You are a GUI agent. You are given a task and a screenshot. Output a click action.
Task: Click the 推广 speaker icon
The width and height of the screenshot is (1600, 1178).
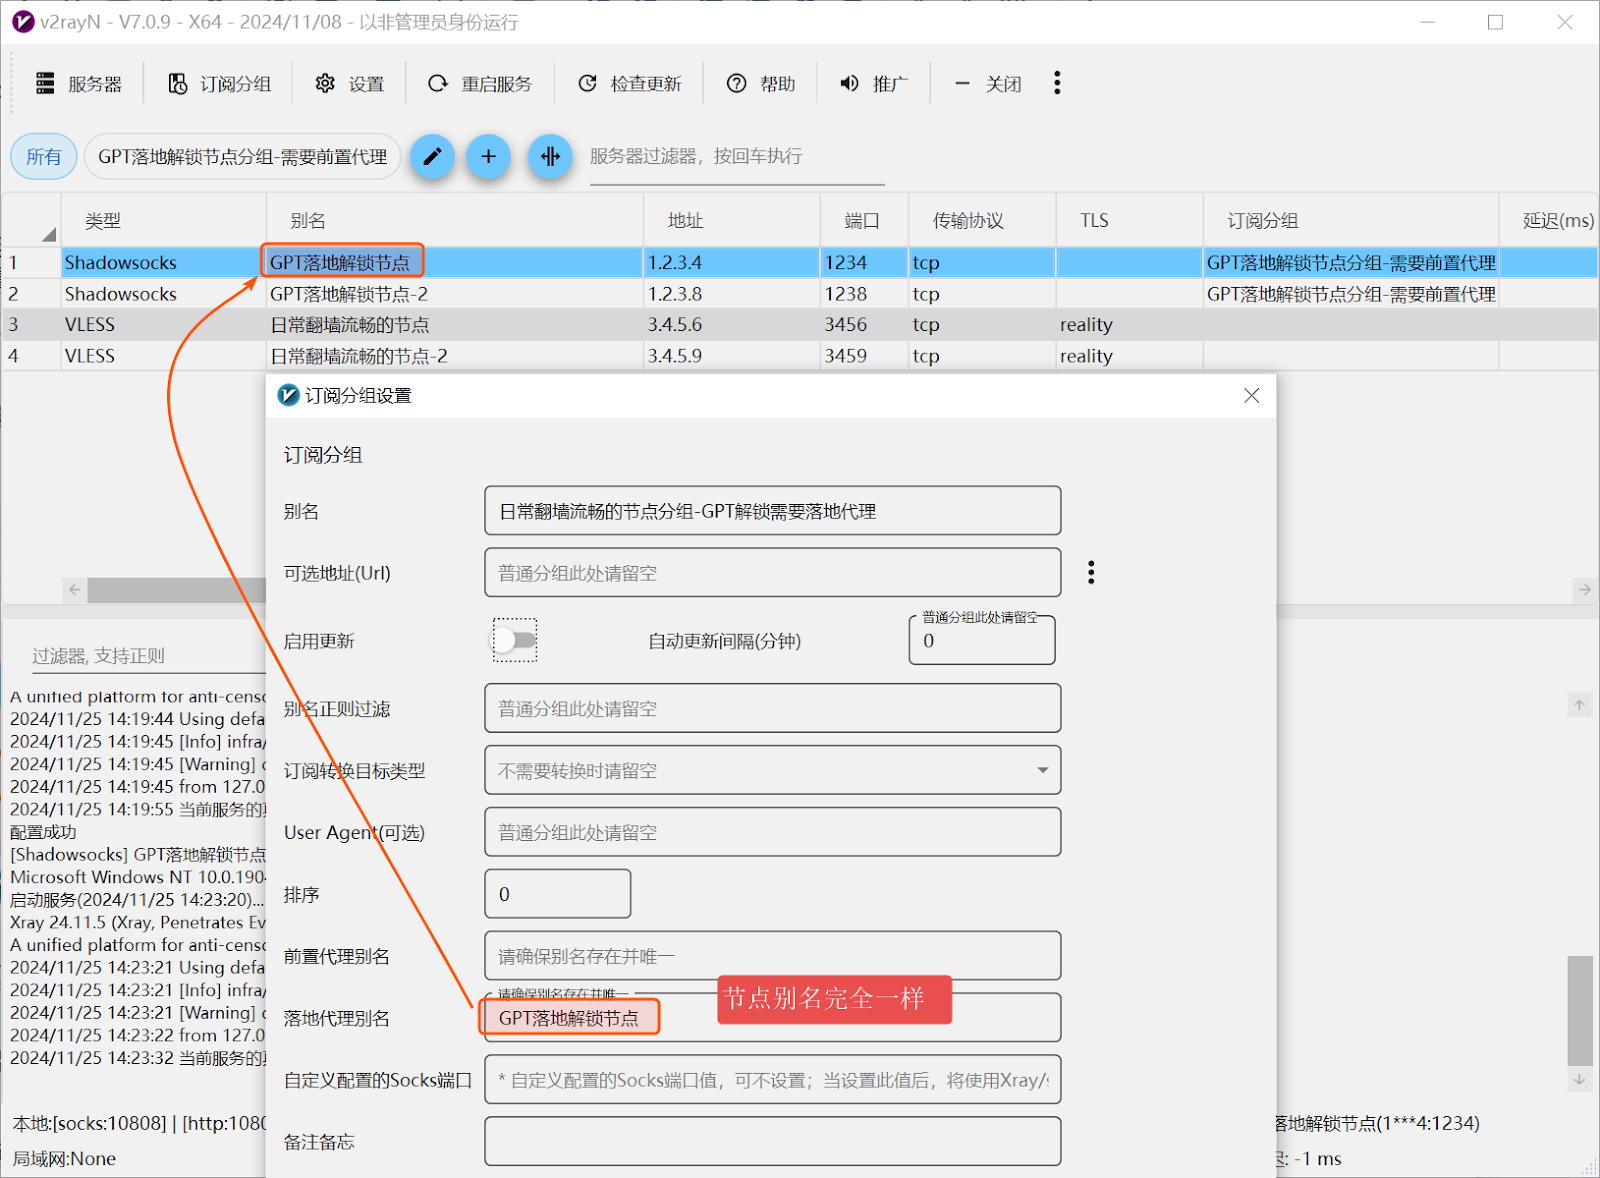click(849, 84)
